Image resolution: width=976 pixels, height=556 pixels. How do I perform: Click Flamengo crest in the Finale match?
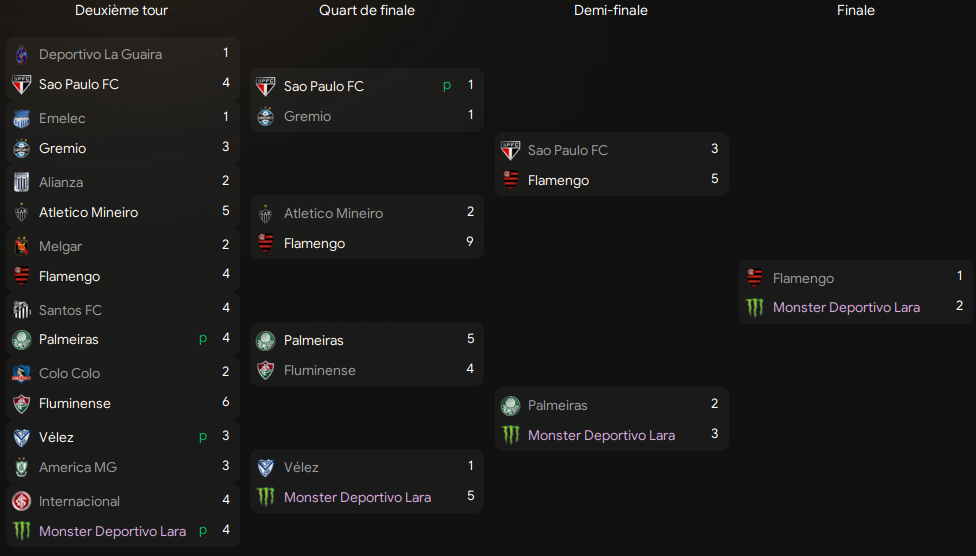755,278
